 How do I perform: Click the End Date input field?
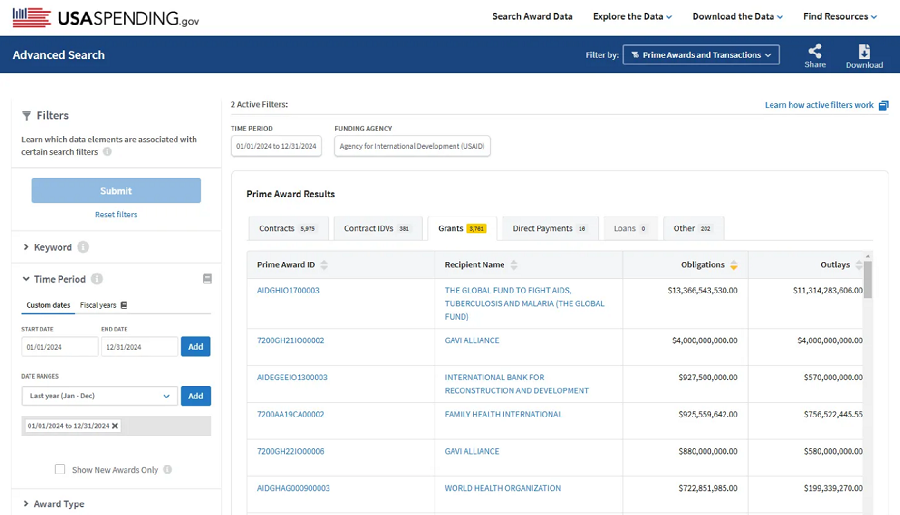coord(139,347)
